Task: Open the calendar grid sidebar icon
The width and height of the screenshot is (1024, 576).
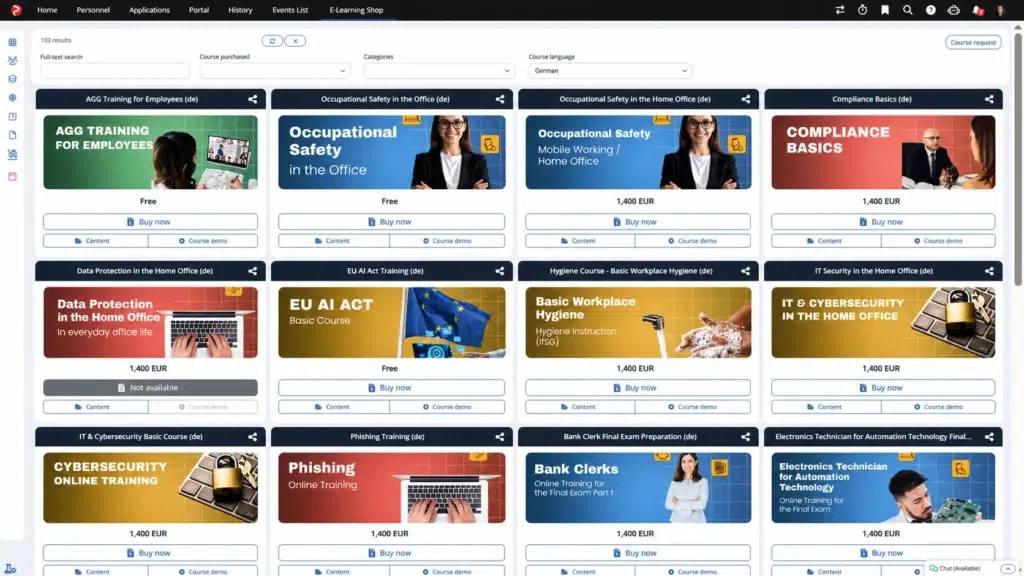Action: tap(12, 42)
